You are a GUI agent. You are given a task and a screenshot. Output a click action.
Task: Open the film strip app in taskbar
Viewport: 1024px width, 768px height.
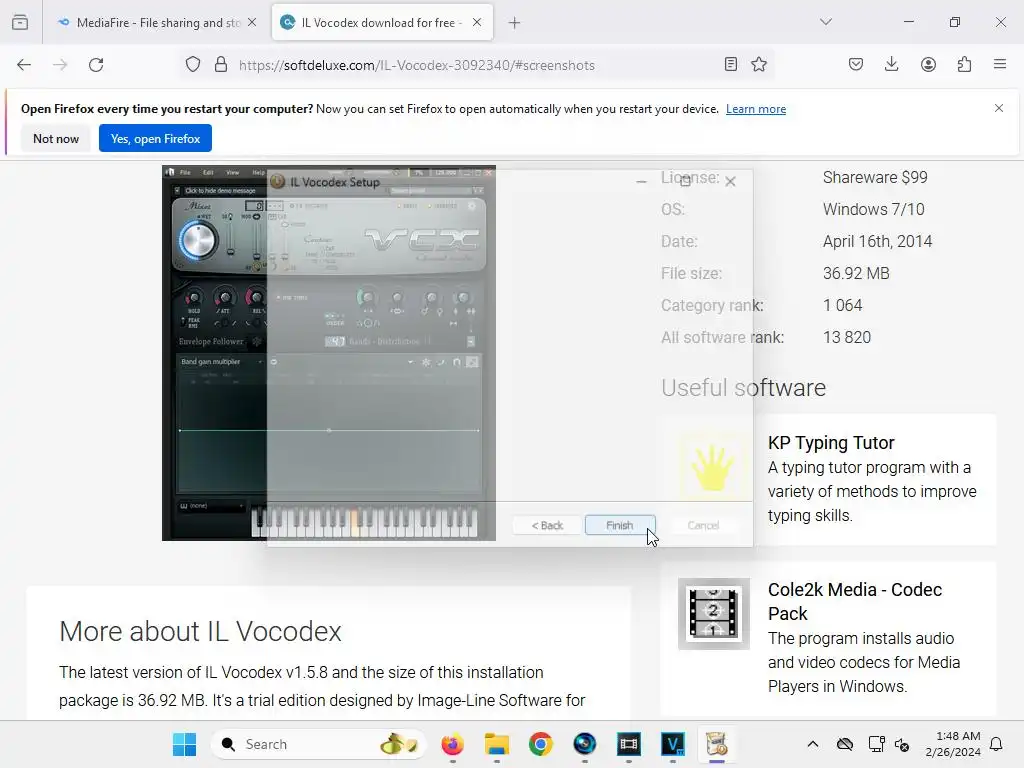coord(628,744)
